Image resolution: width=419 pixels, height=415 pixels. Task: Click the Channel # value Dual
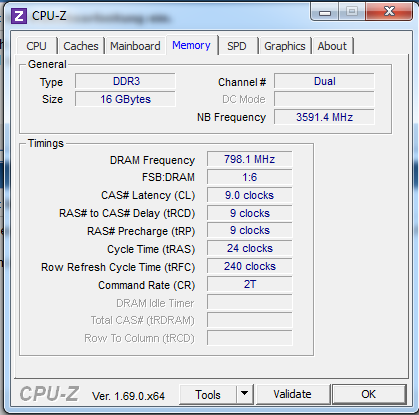coord(324,81)
